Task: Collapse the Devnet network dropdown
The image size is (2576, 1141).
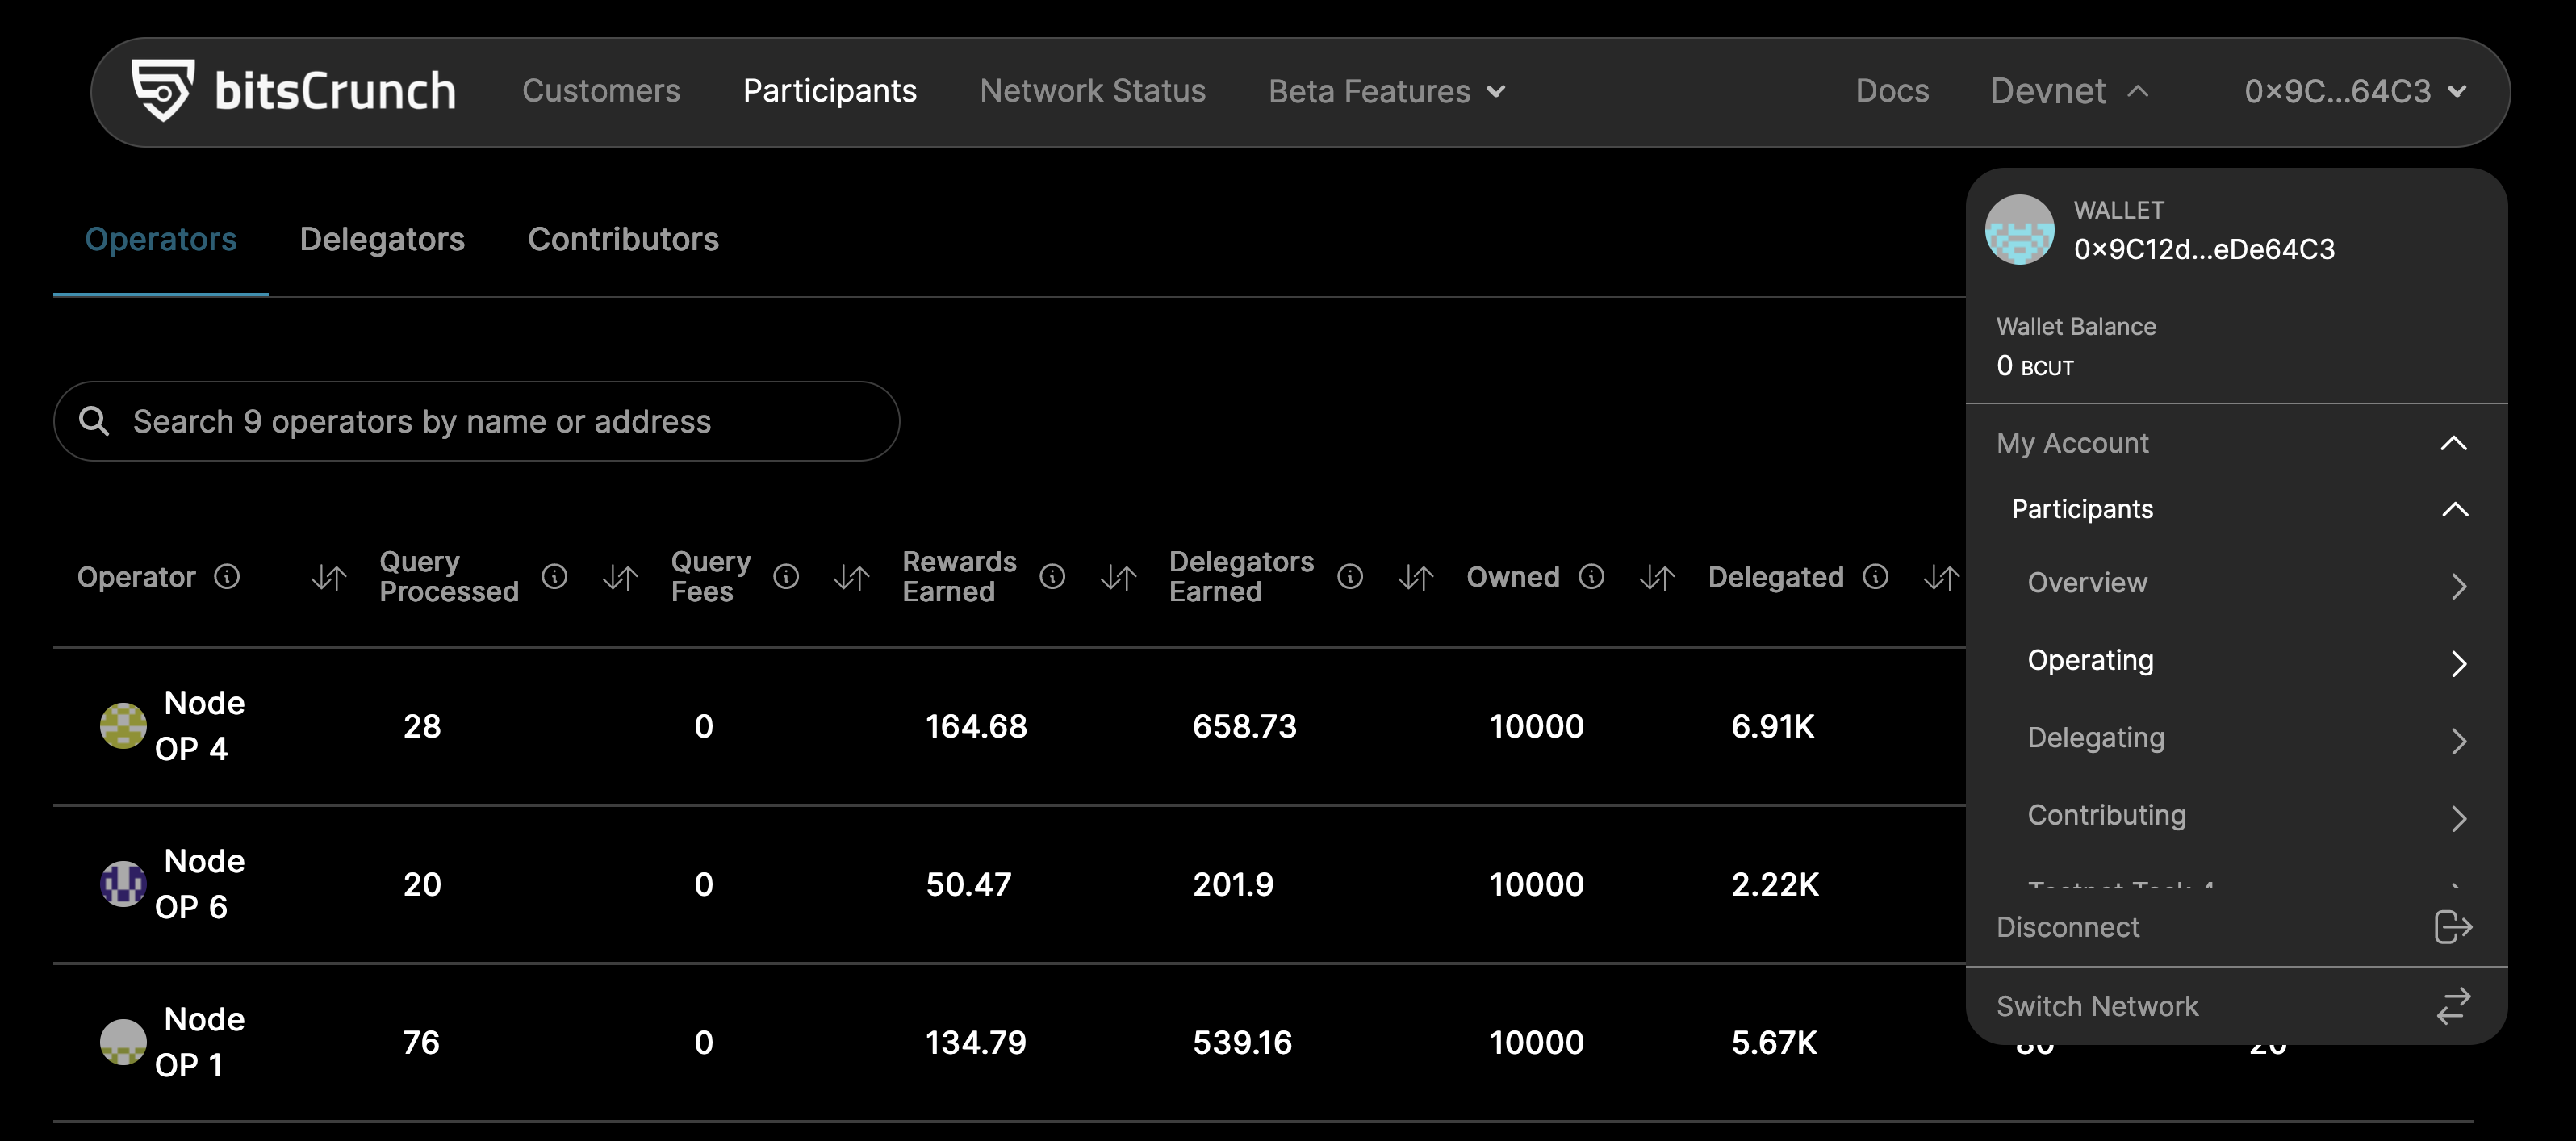Action: [x=2069, y=91]
